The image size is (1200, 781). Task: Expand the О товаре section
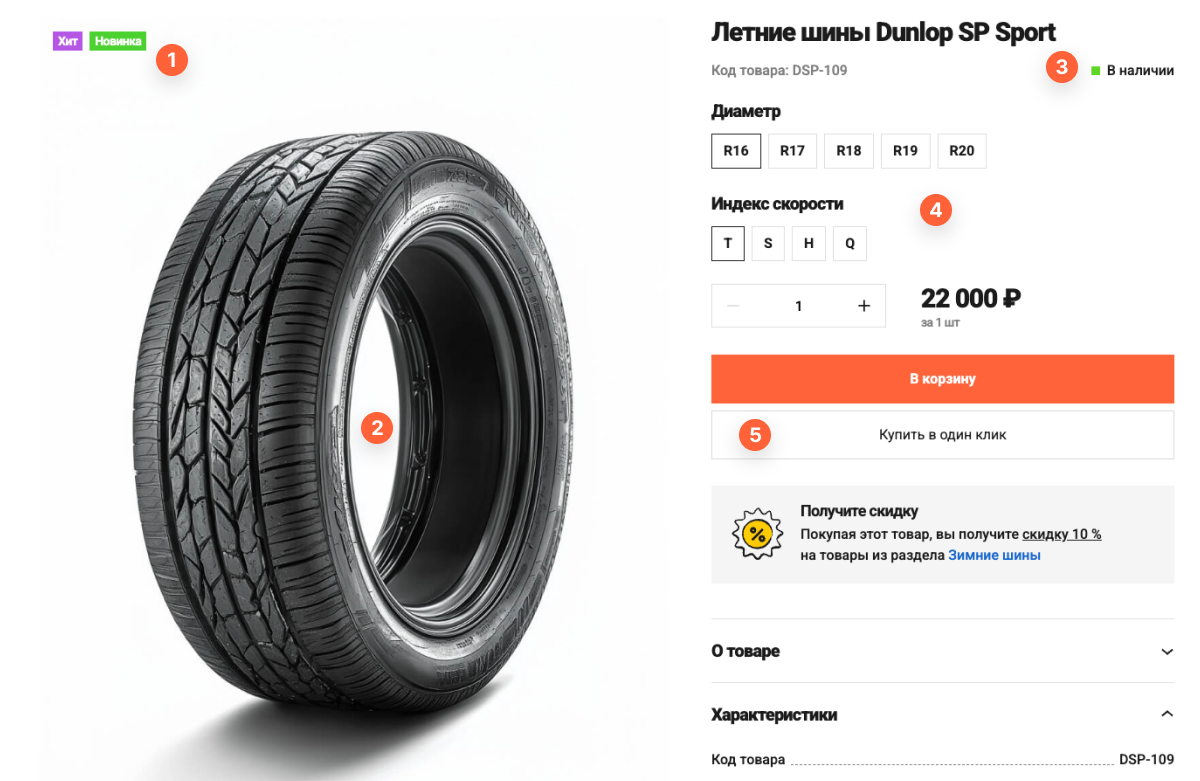tap(942, 651)
